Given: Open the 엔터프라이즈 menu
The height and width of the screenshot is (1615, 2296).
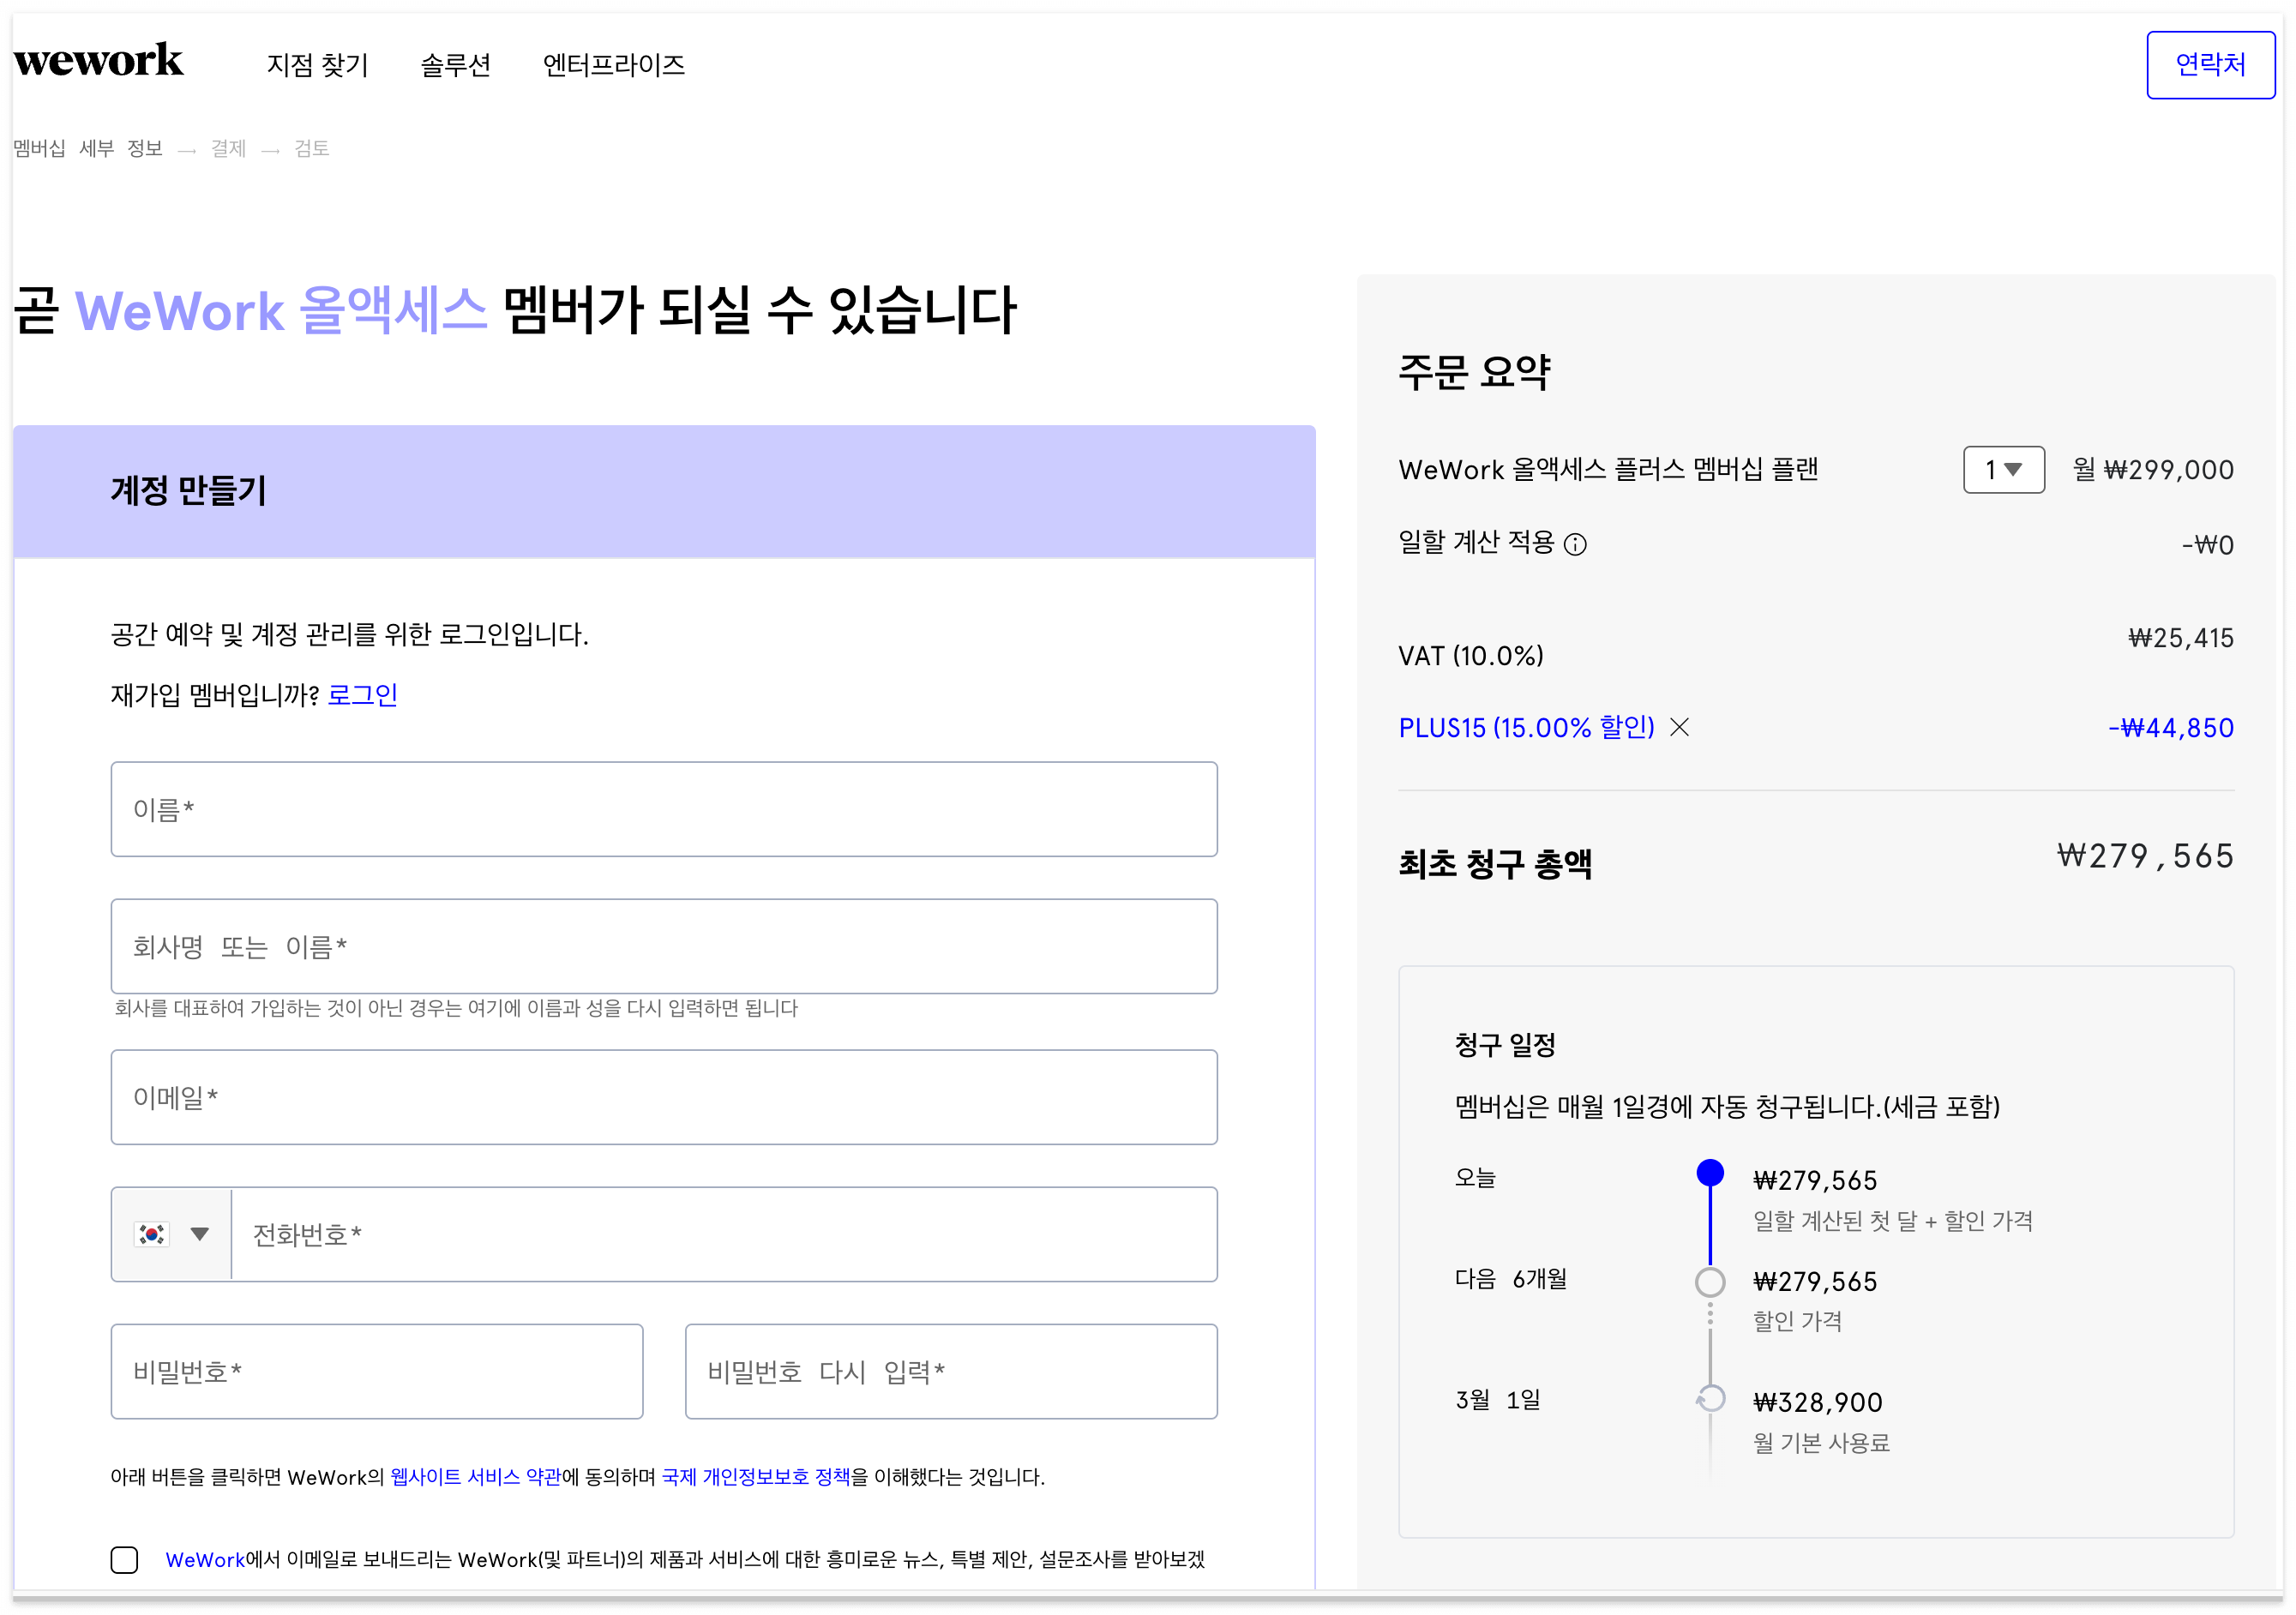Looking at the screenshot, I should [613, 65].
